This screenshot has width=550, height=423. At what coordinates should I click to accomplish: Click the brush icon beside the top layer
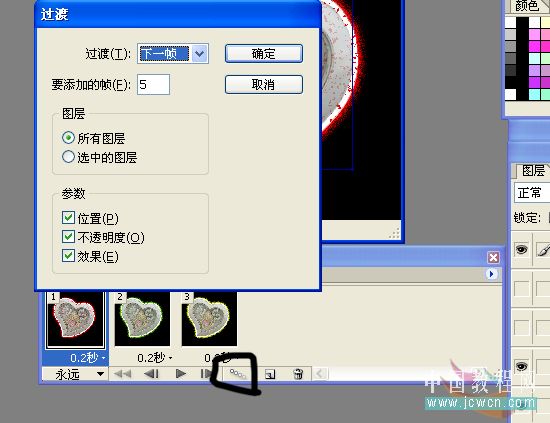(x=543, y=250)
